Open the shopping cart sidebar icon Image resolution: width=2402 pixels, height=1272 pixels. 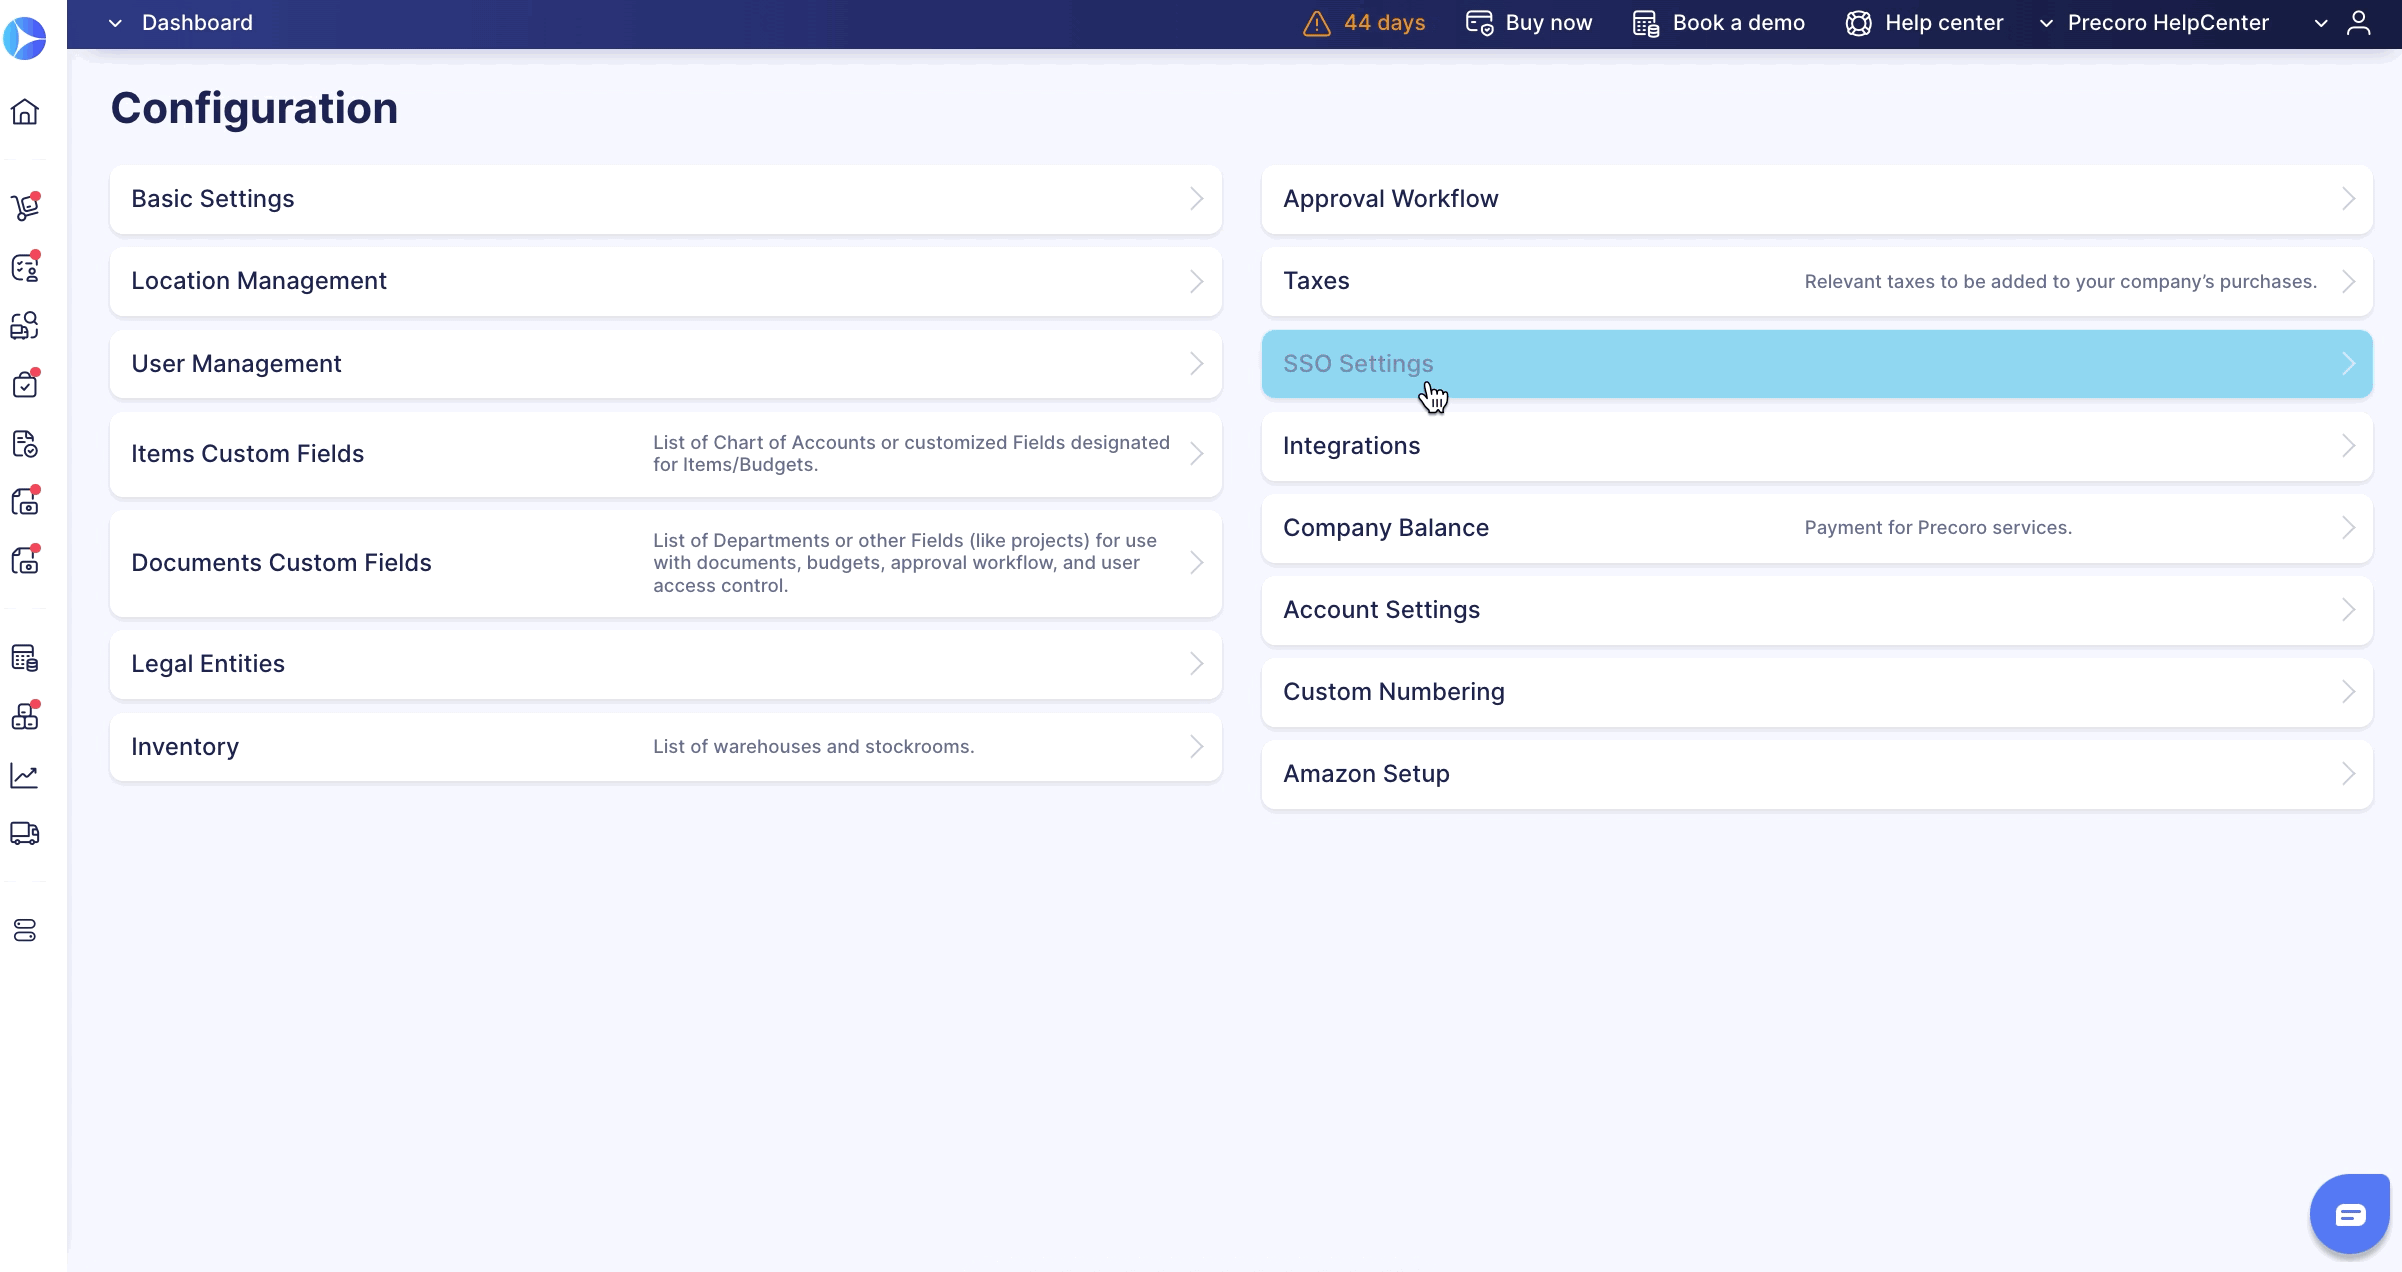[25, 207]
